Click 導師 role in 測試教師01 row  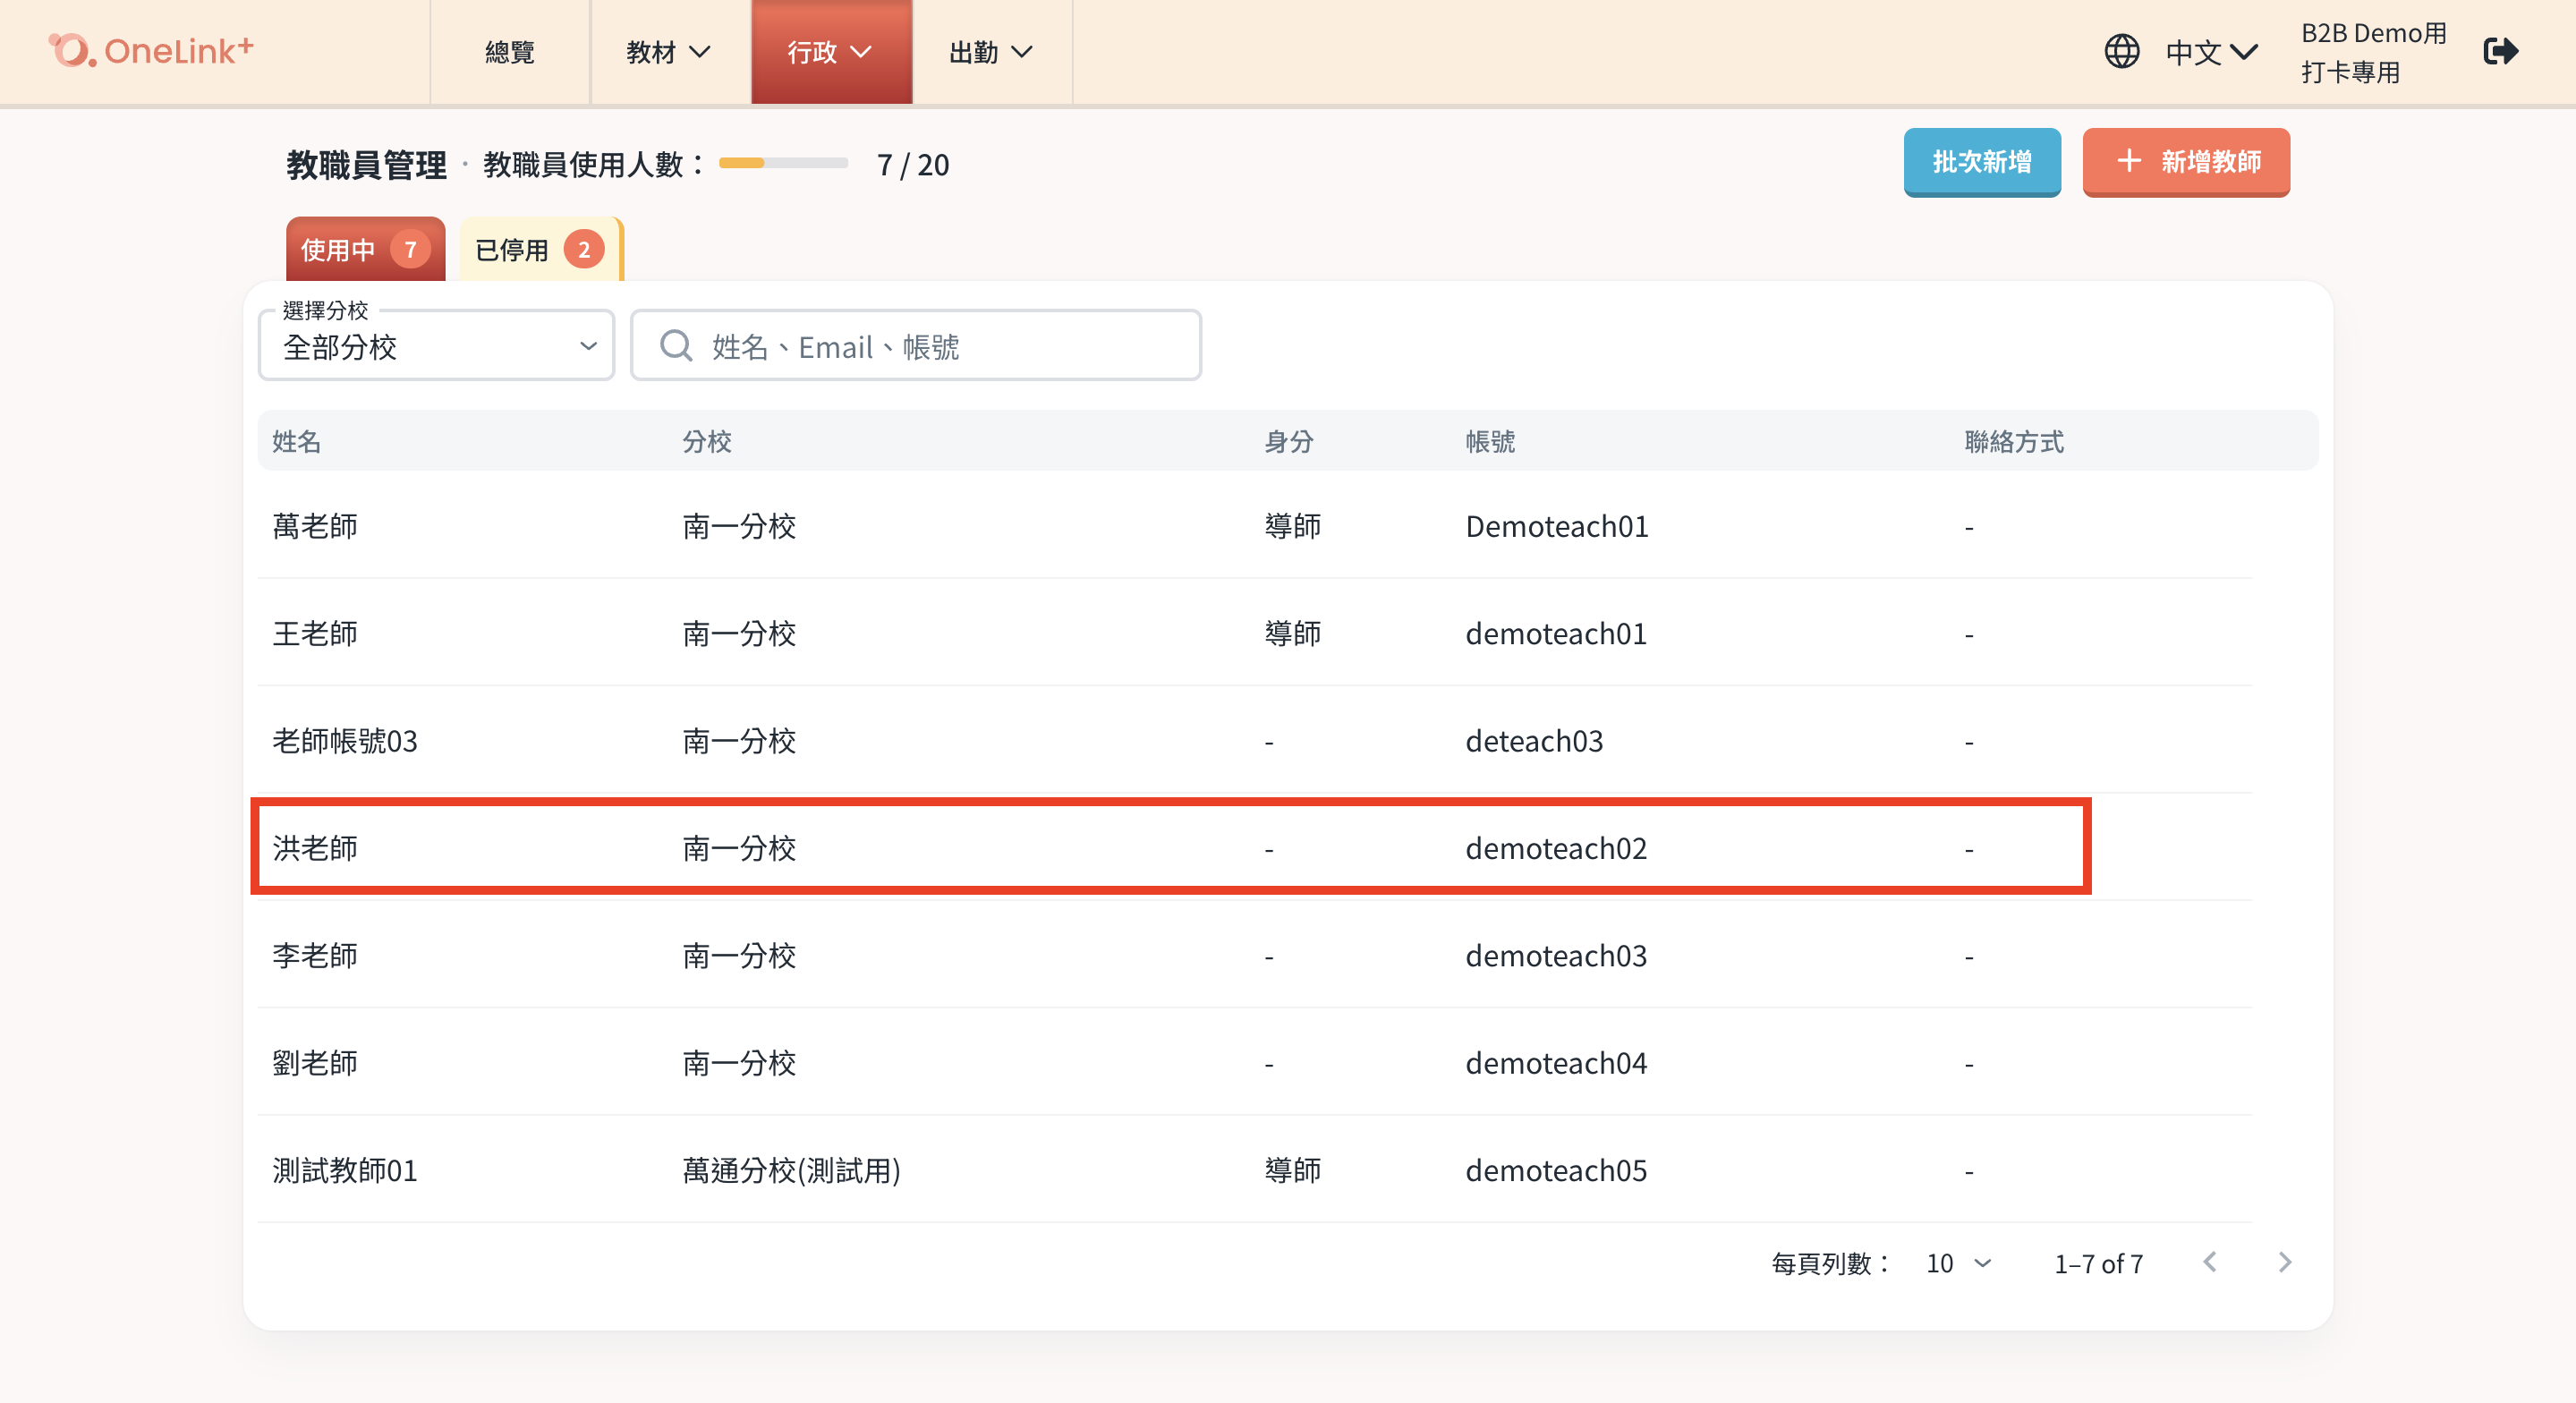1293,1170
